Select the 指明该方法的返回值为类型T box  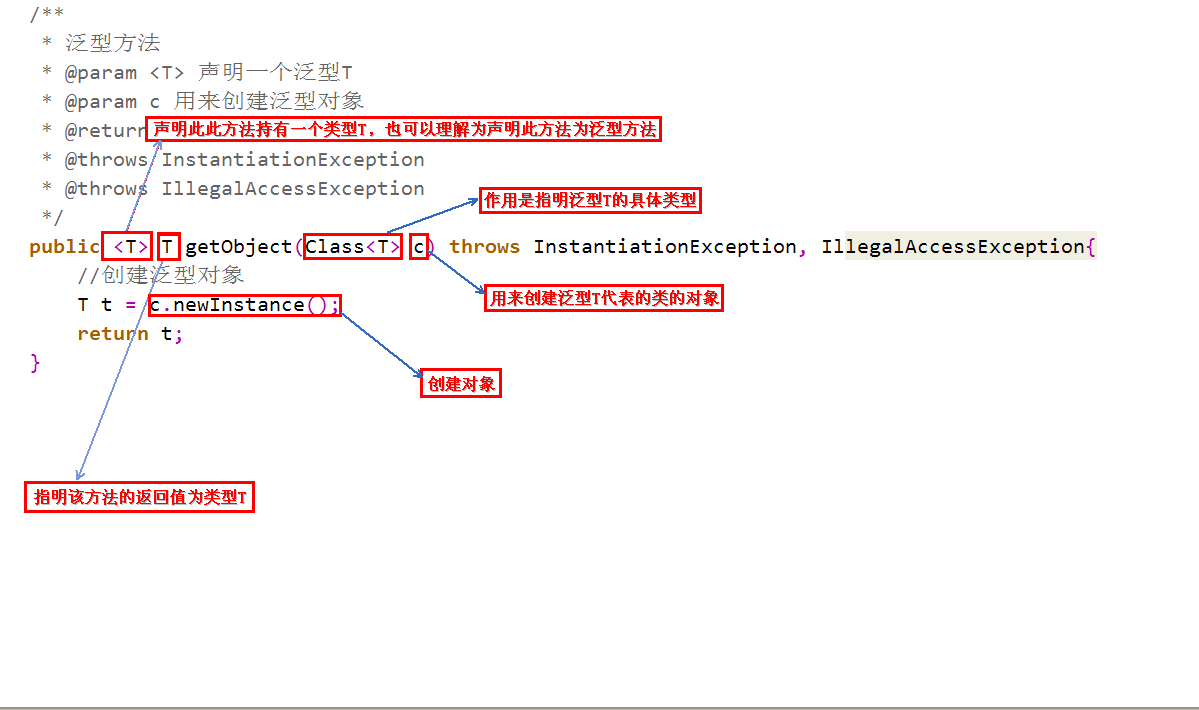coord(138,496)
